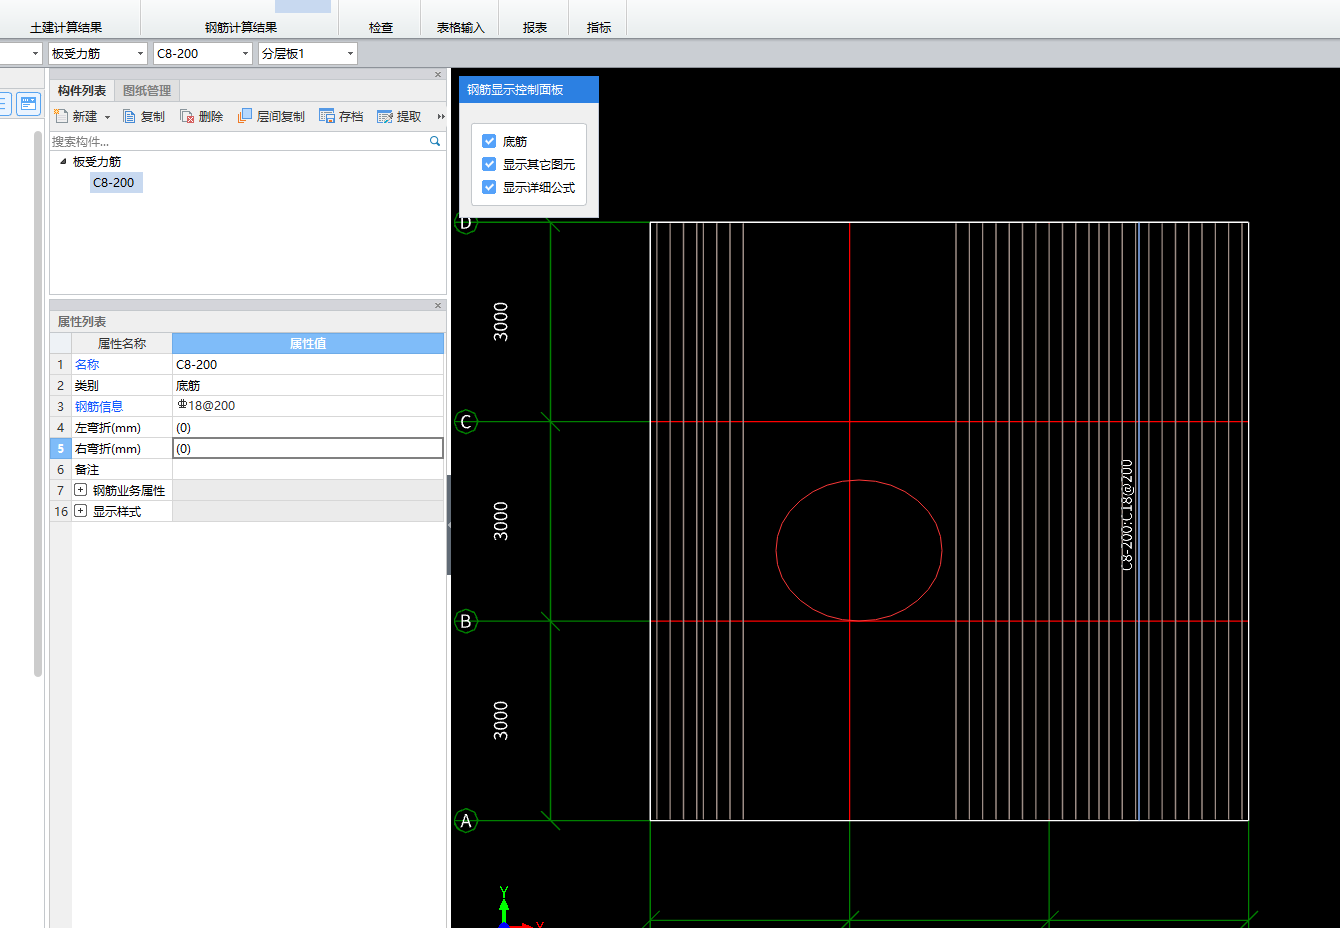Toggle the 显示详细公式 checkbox
The image size is (1340, 928).
pos(489,187)
